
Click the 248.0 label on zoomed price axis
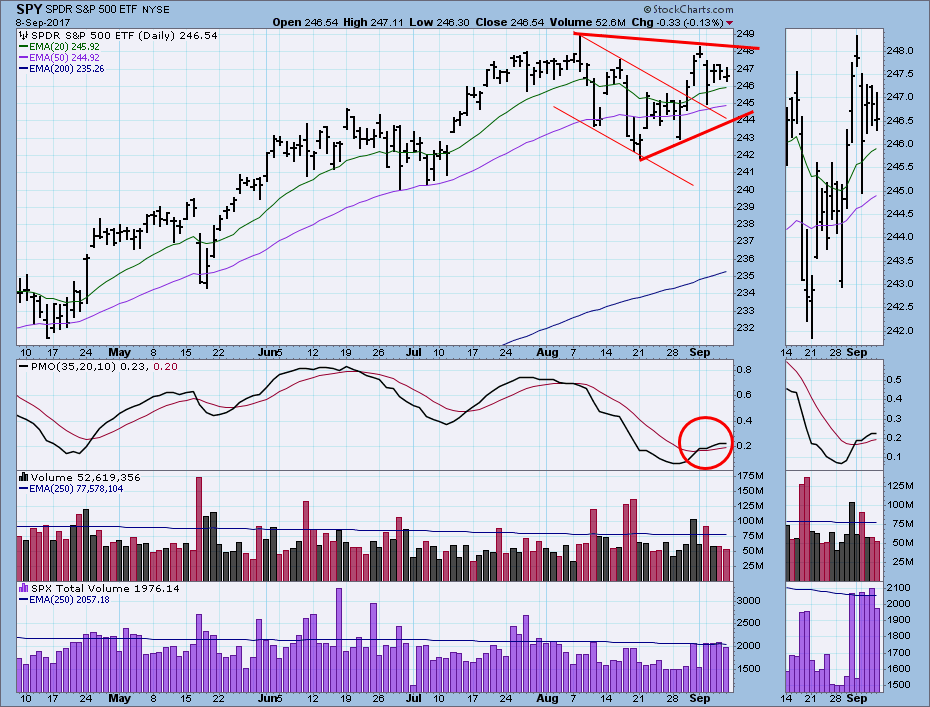900,50
